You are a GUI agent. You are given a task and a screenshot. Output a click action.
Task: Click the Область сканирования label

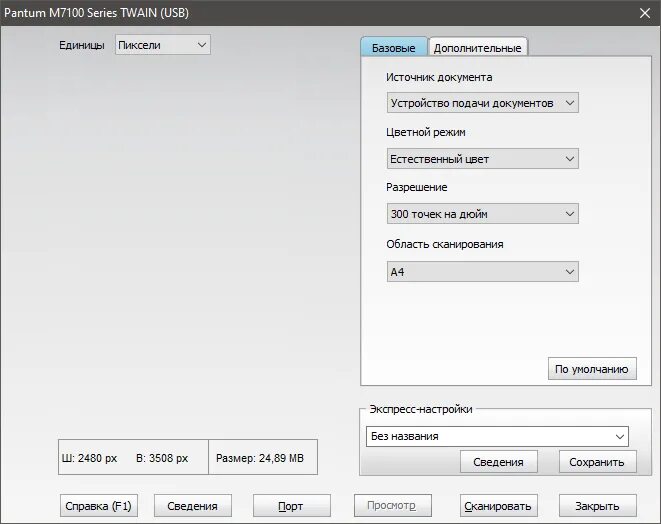point(445,245)
